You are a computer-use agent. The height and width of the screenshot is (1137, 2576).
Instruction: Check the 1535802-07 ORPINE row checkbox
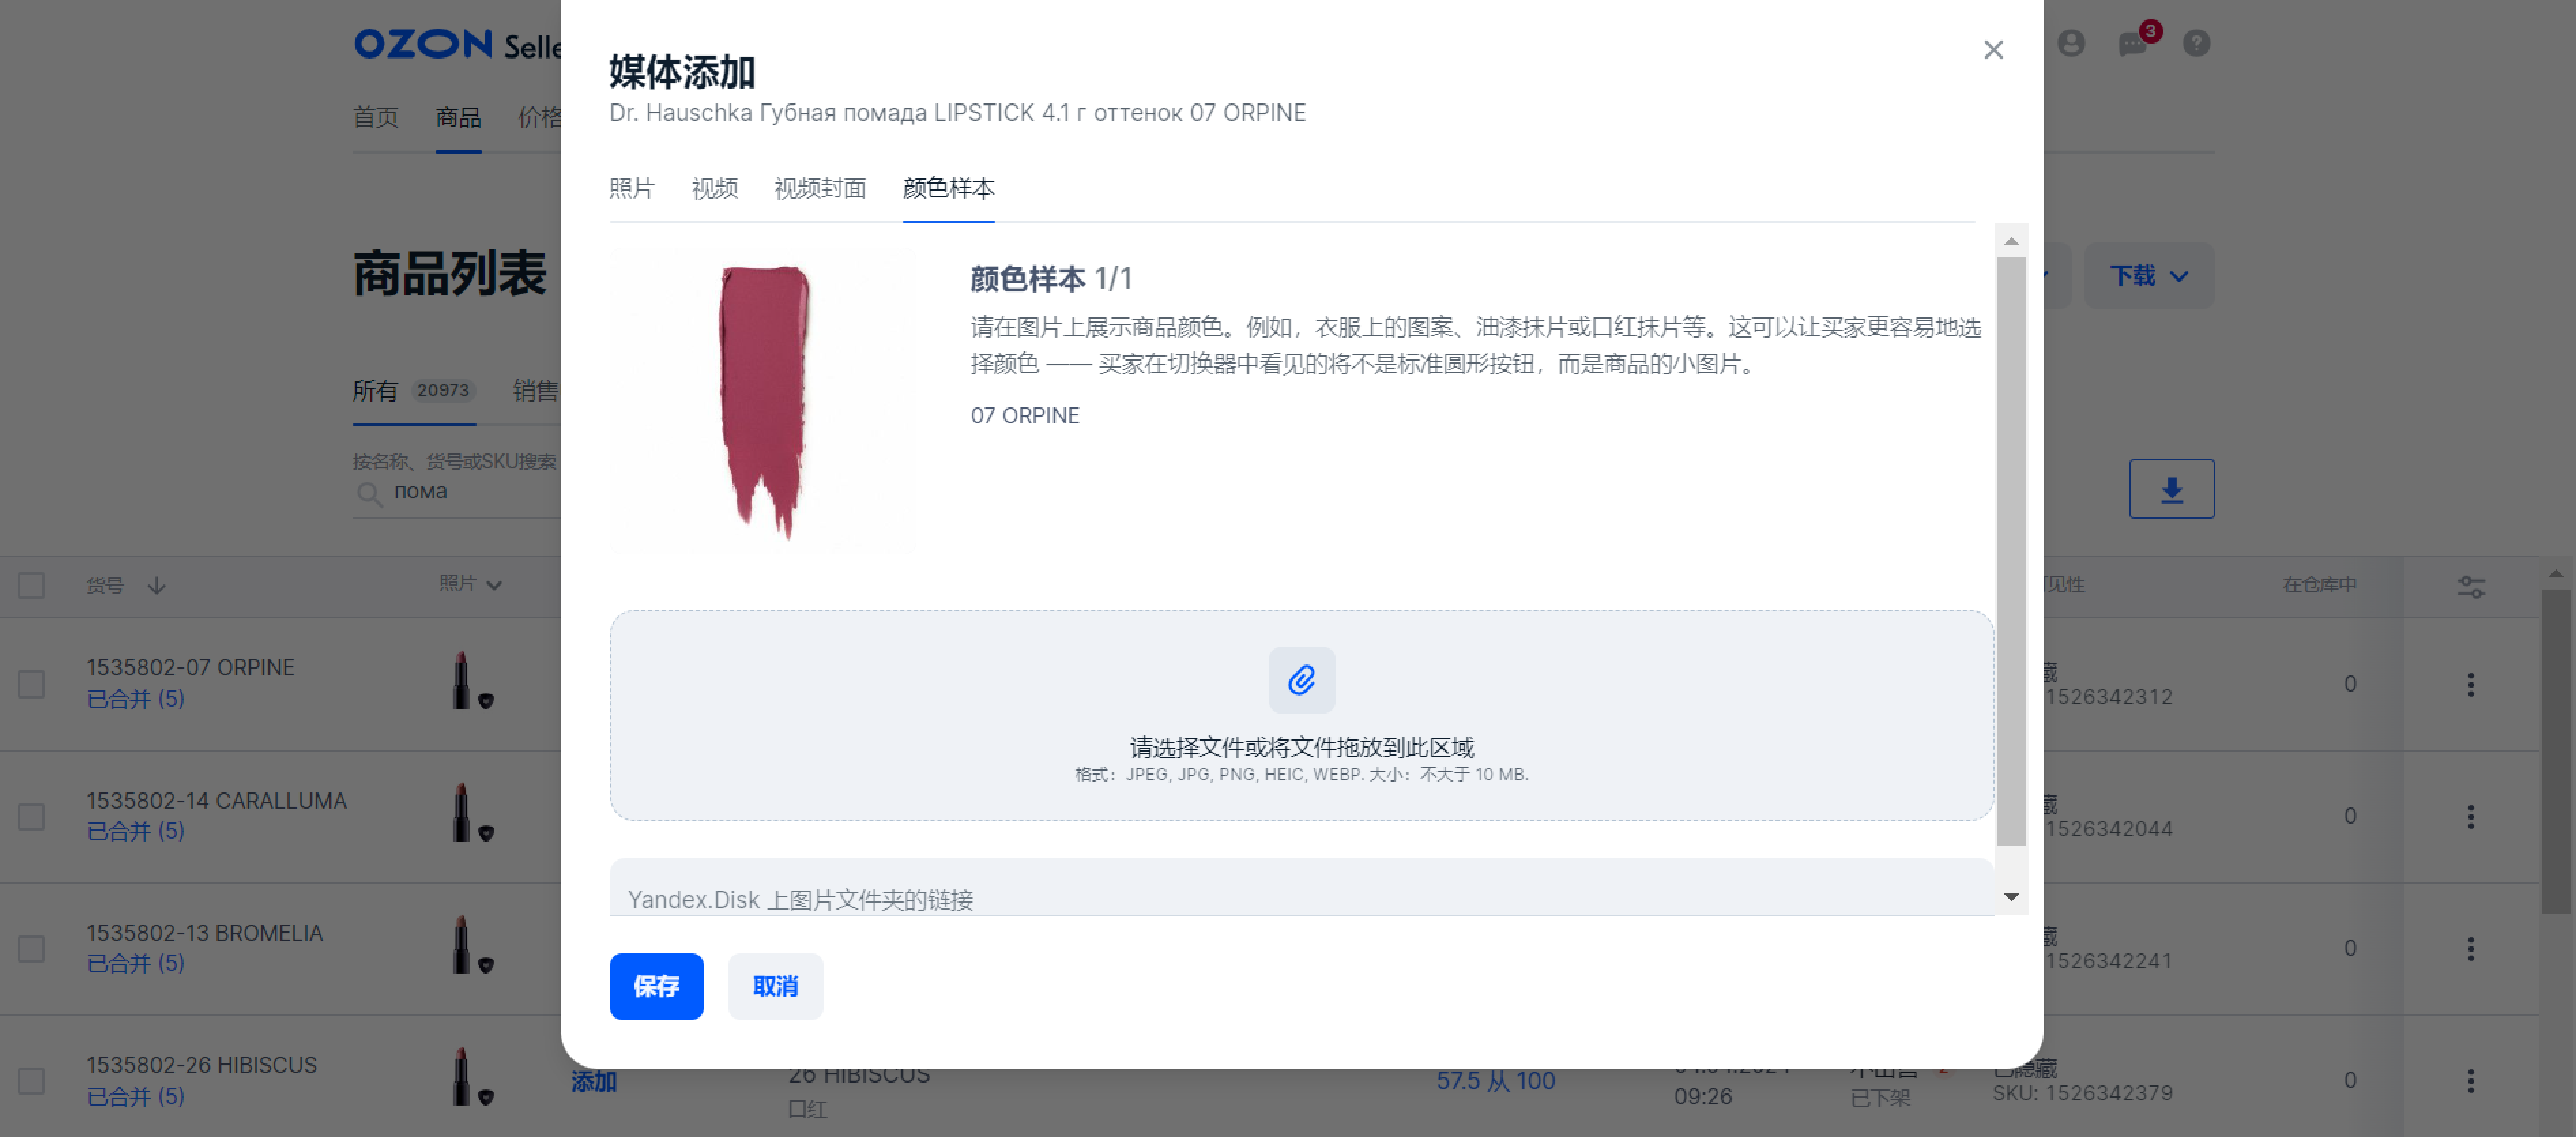[31, 684]
